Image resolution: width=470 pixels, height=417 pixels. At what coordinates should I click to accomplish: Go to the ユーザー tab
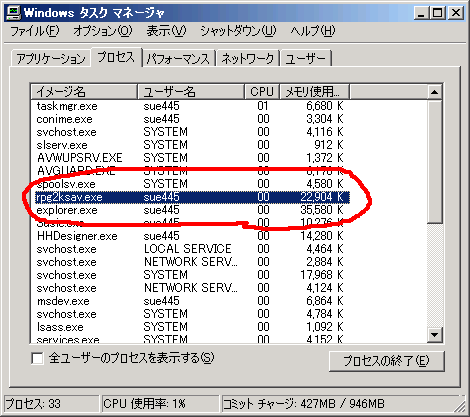click(x=306, y=59)
